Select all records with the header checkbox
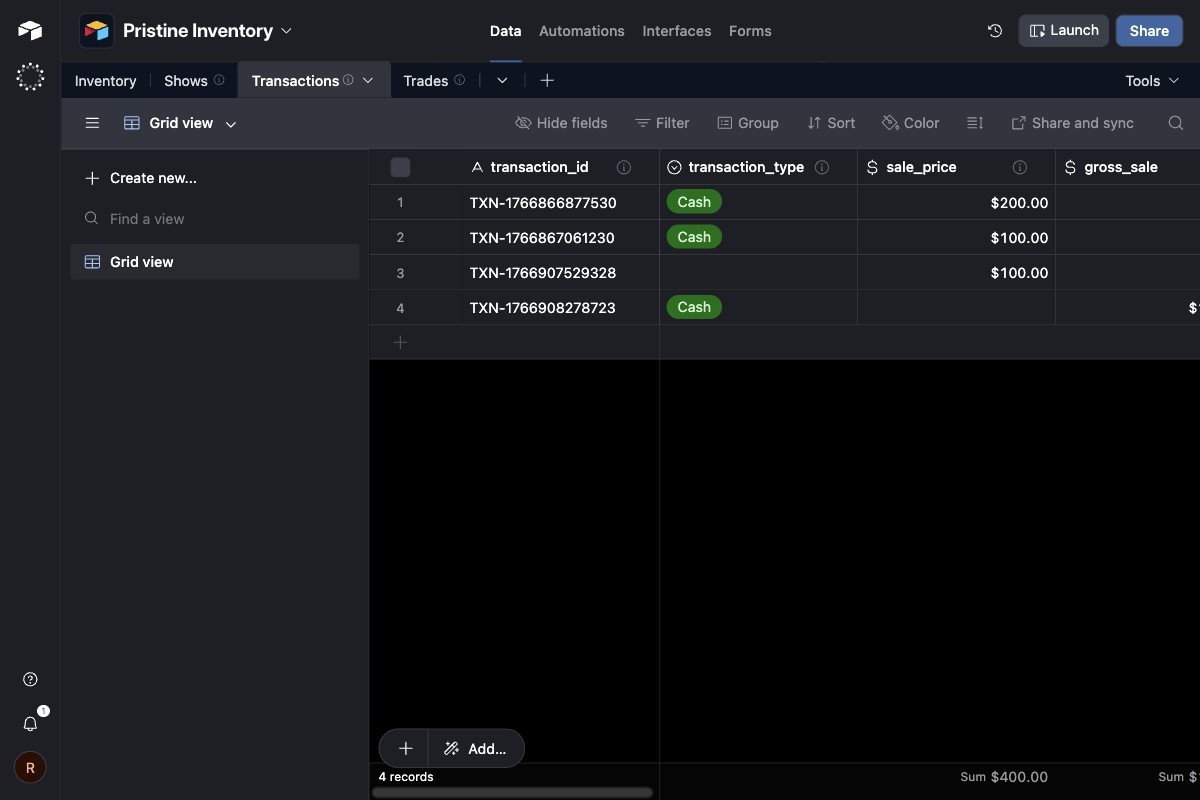This screenshot has height=800, width=1200. pos(400,167)
